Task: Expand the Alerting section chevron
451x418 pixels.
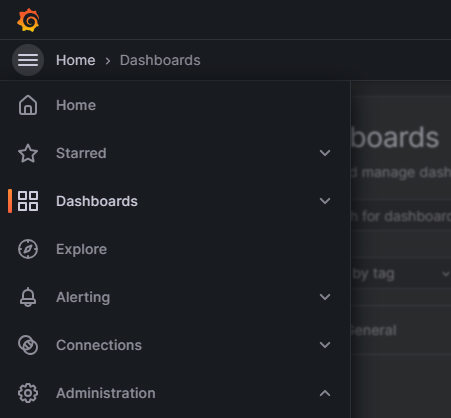Action: coord(325,297)
